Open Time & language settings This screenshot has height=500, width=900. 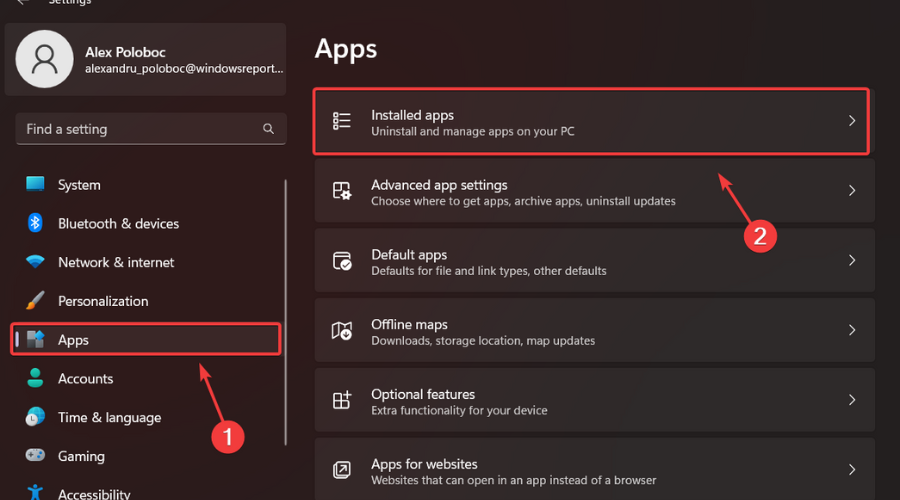pos(109,417)
